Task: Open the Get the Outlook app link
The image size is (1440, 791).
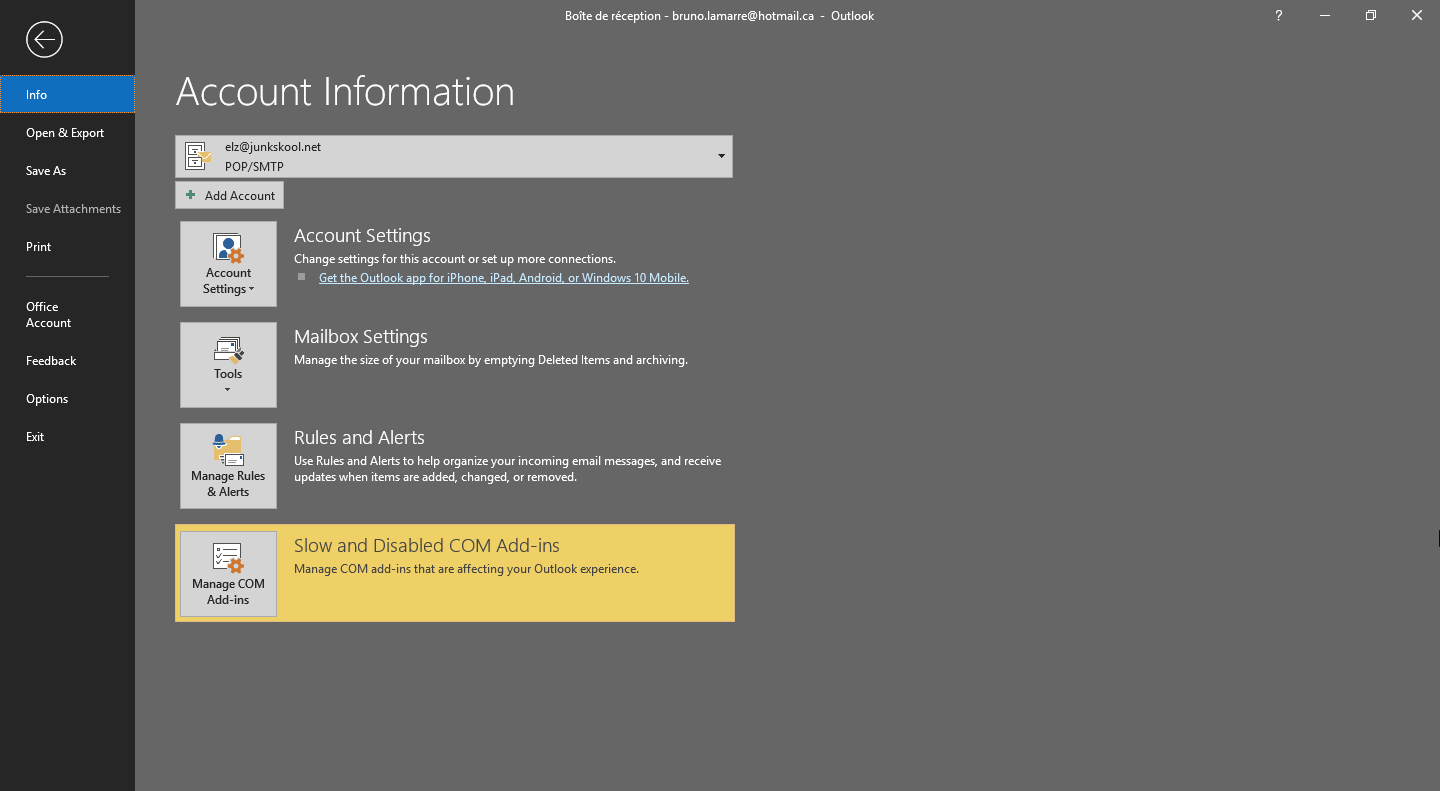Action: pyautogui.click(x=503, y=278)
